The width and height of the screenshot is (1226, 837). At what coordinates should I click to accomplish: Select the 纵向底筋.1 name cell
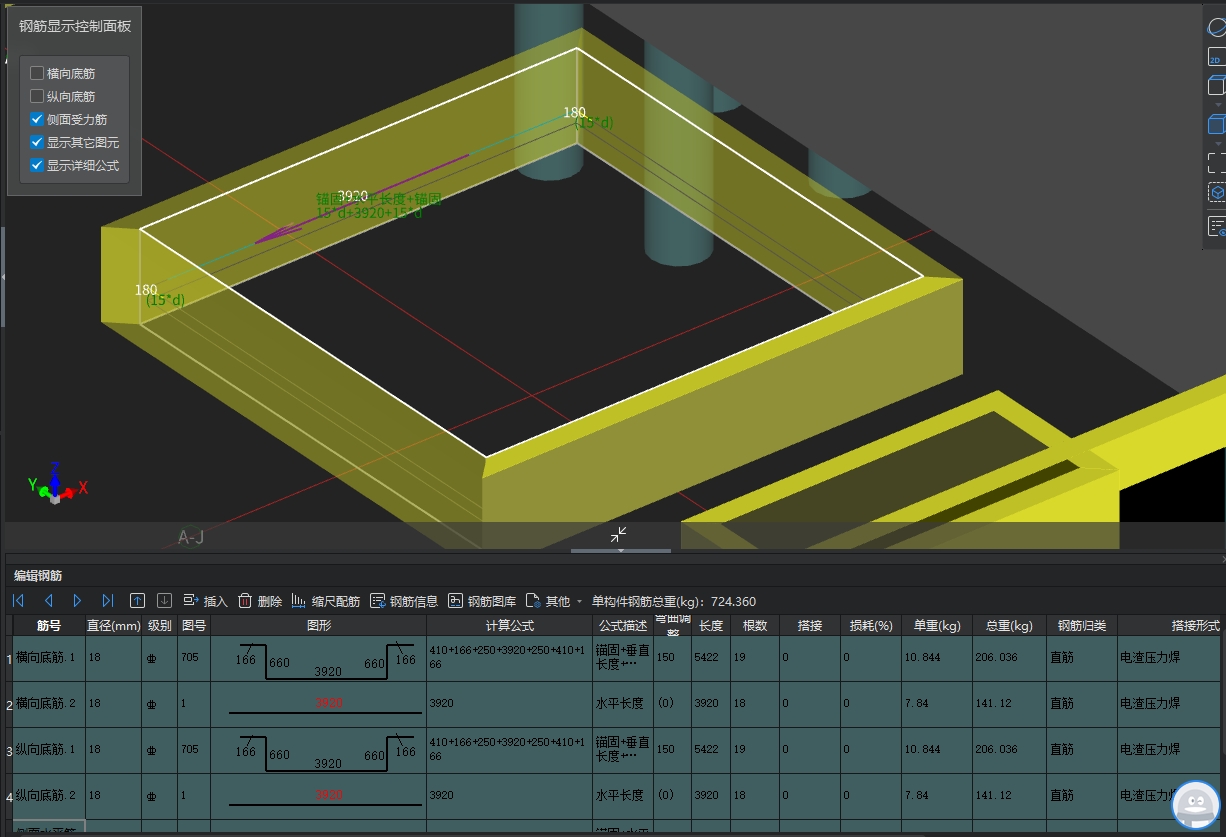(x=49, y=750)
